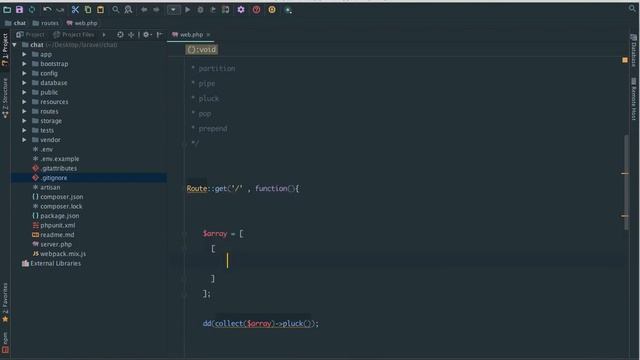Click the editor vertical scrollbar thumb
This screenshot has height=360, width=640.
626,182
